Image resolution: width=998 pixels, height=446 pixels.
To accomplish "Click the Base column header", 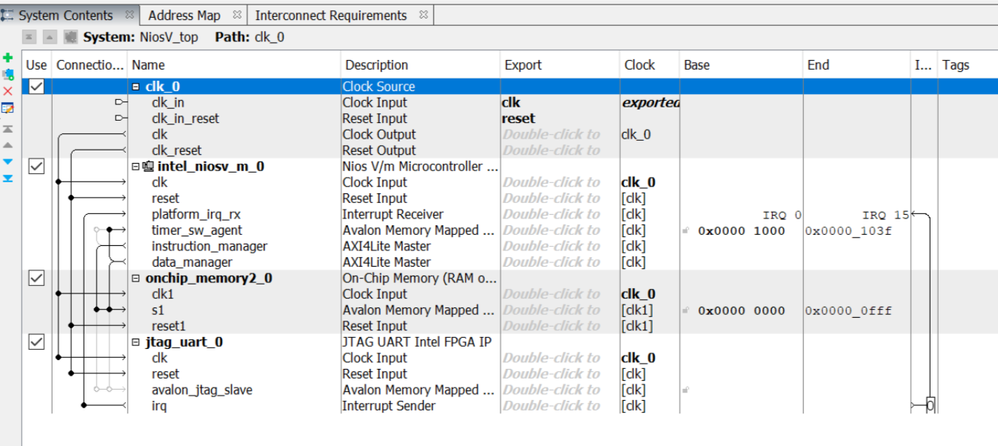I will pos(696,65).
